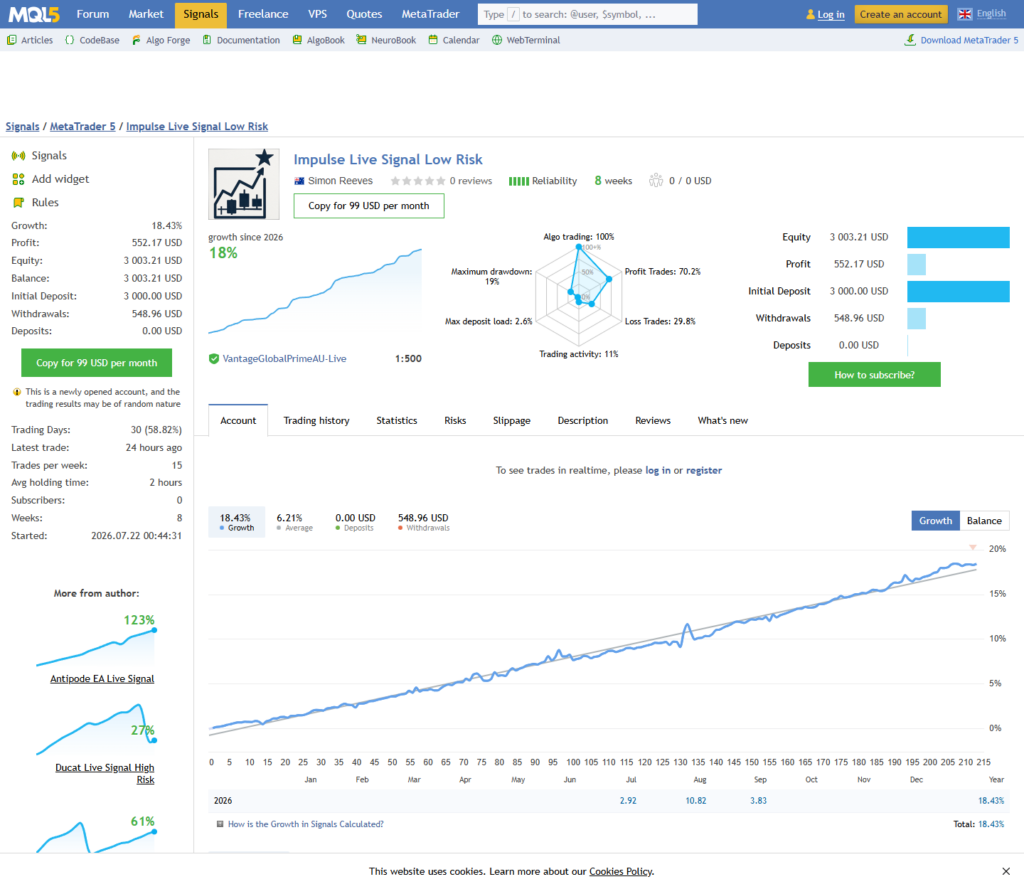Click the MQL5 logo
Image resolution: width=1024 pixels, height=889 pixels.
pyautogui.click(x=34, y=14)
